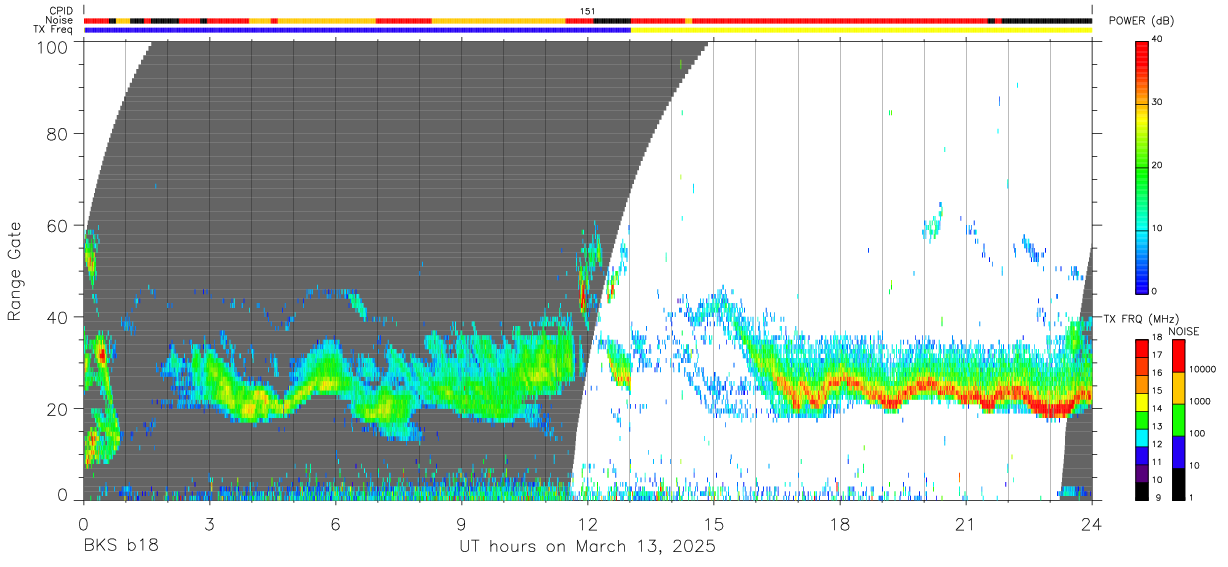
Task: Click the 10000 label on NOISE legend
Action: click(1203, 369)
